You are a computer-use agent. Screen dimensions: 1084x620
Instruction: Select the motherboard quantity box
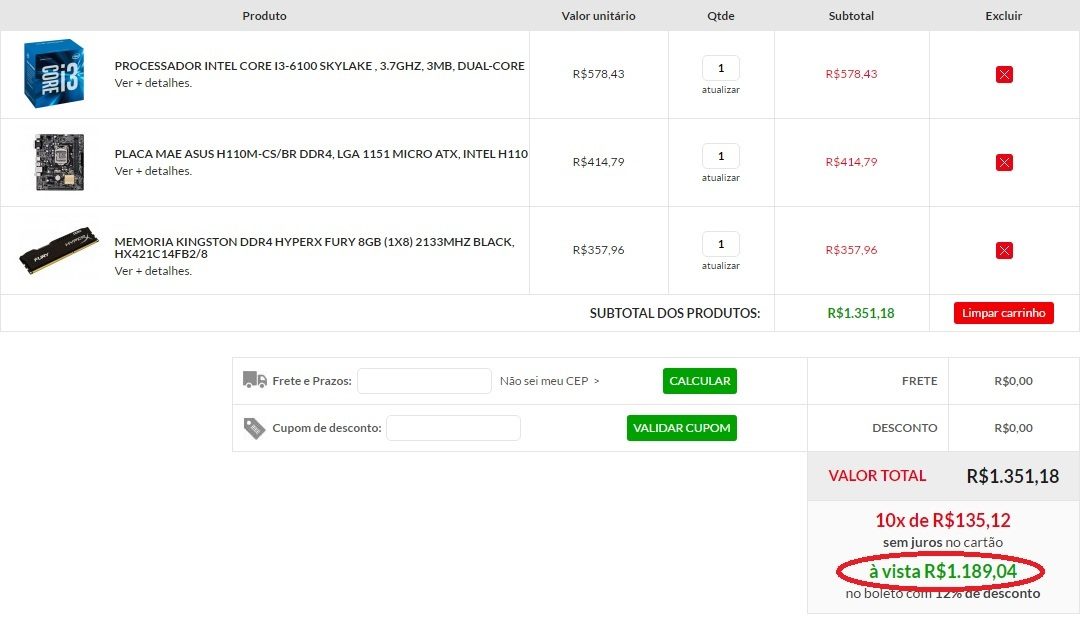coord(720,156)
